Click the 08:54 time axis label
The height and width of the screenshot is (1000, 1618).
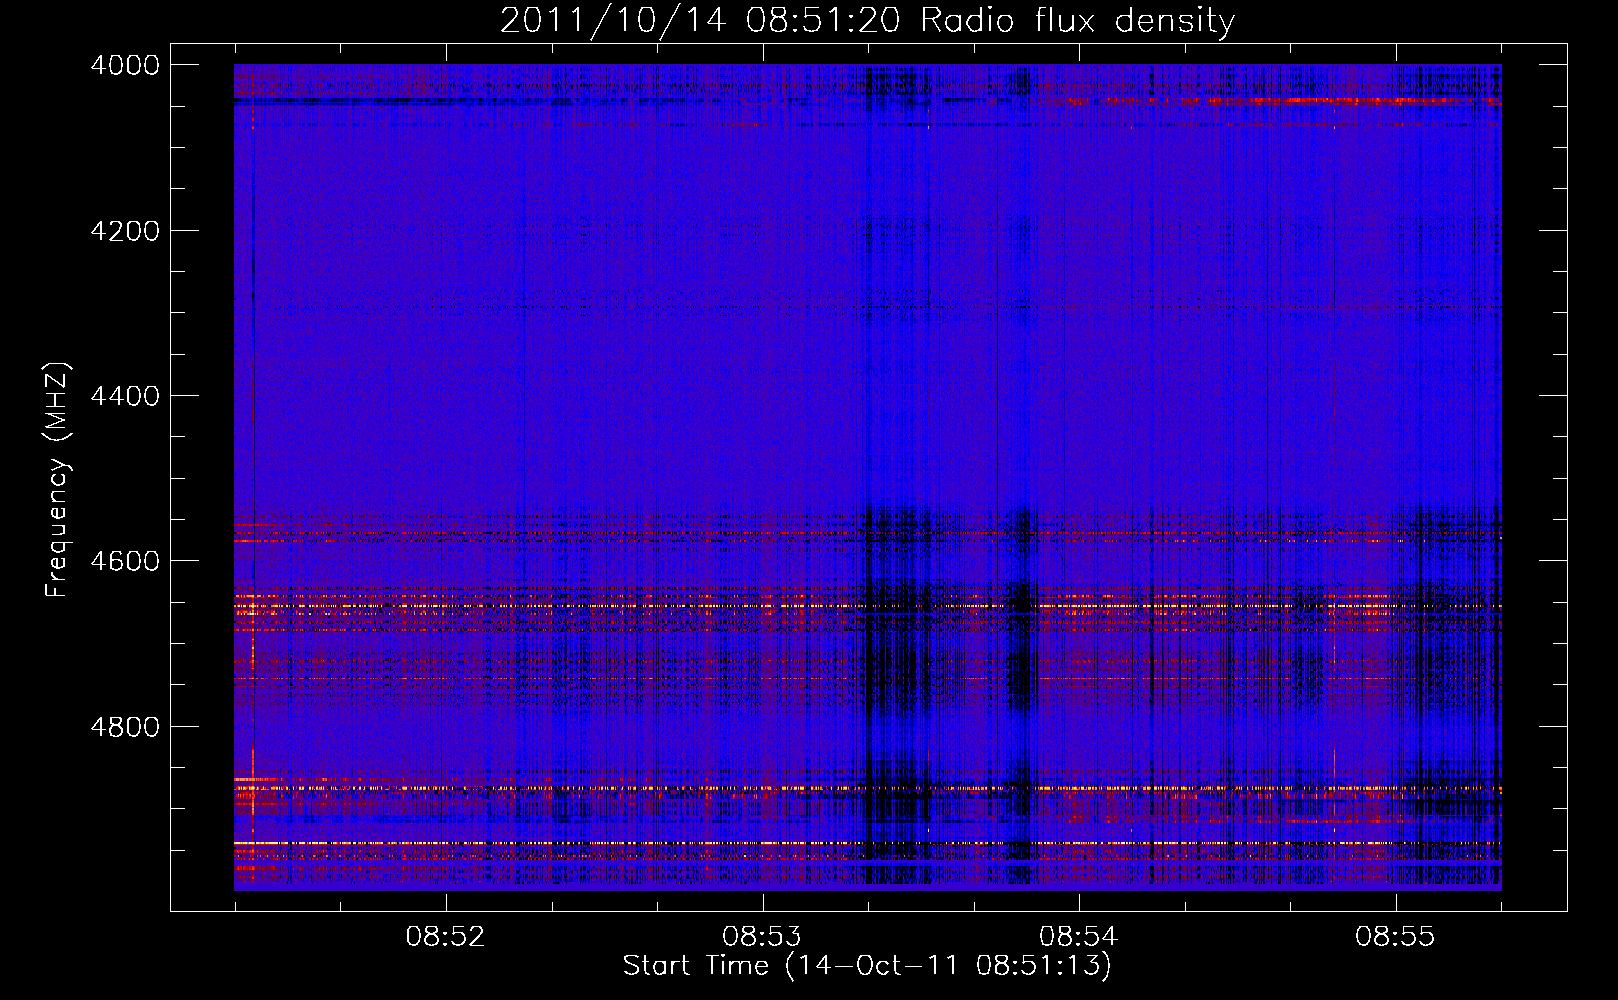tap(1078, 937)
